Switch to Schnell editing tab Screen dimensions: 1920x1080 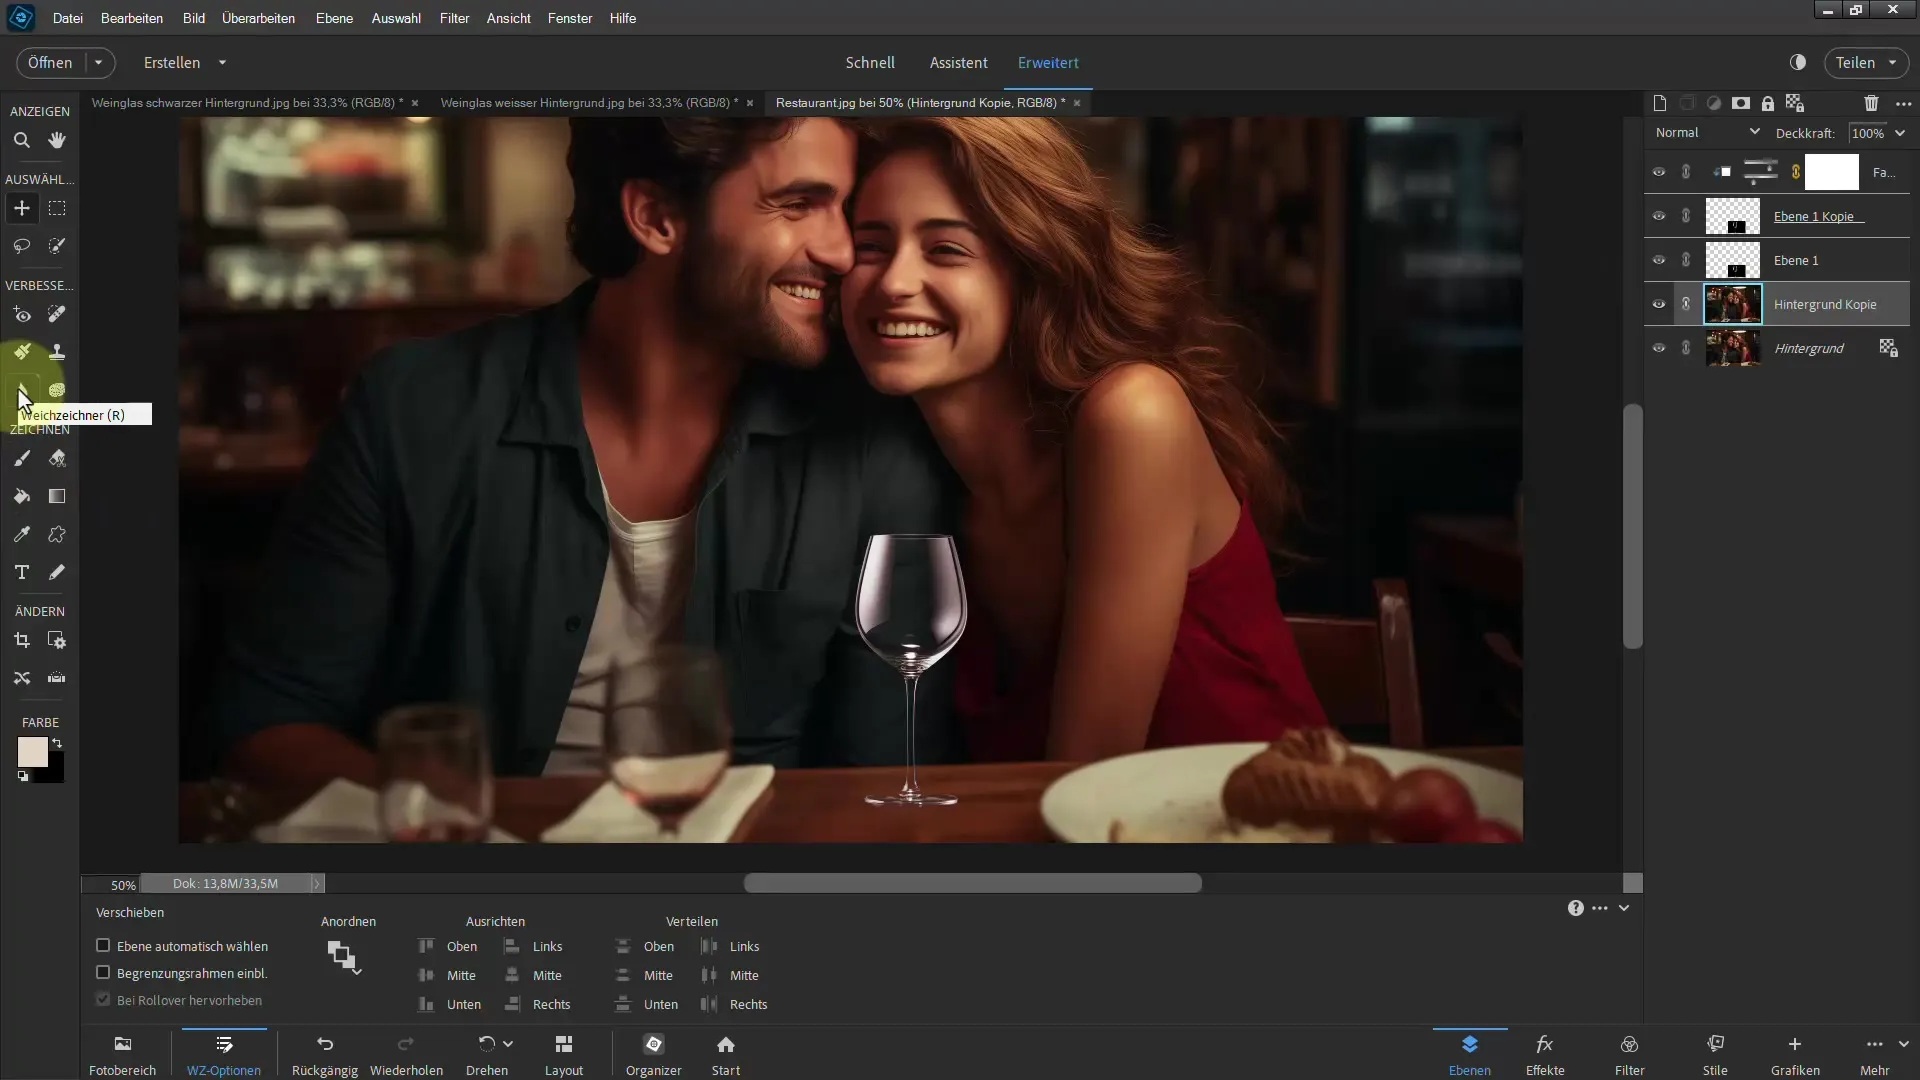[869, 62]
